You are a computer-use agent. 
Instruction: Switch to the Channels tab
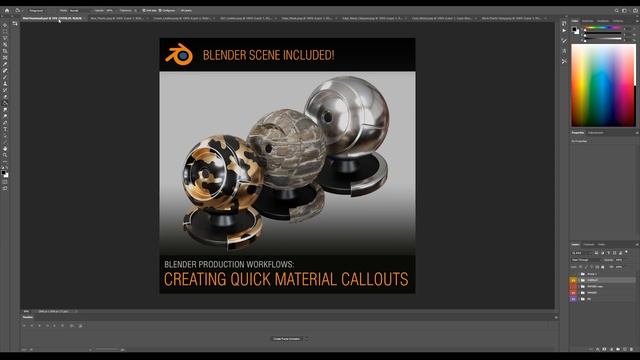589,244
